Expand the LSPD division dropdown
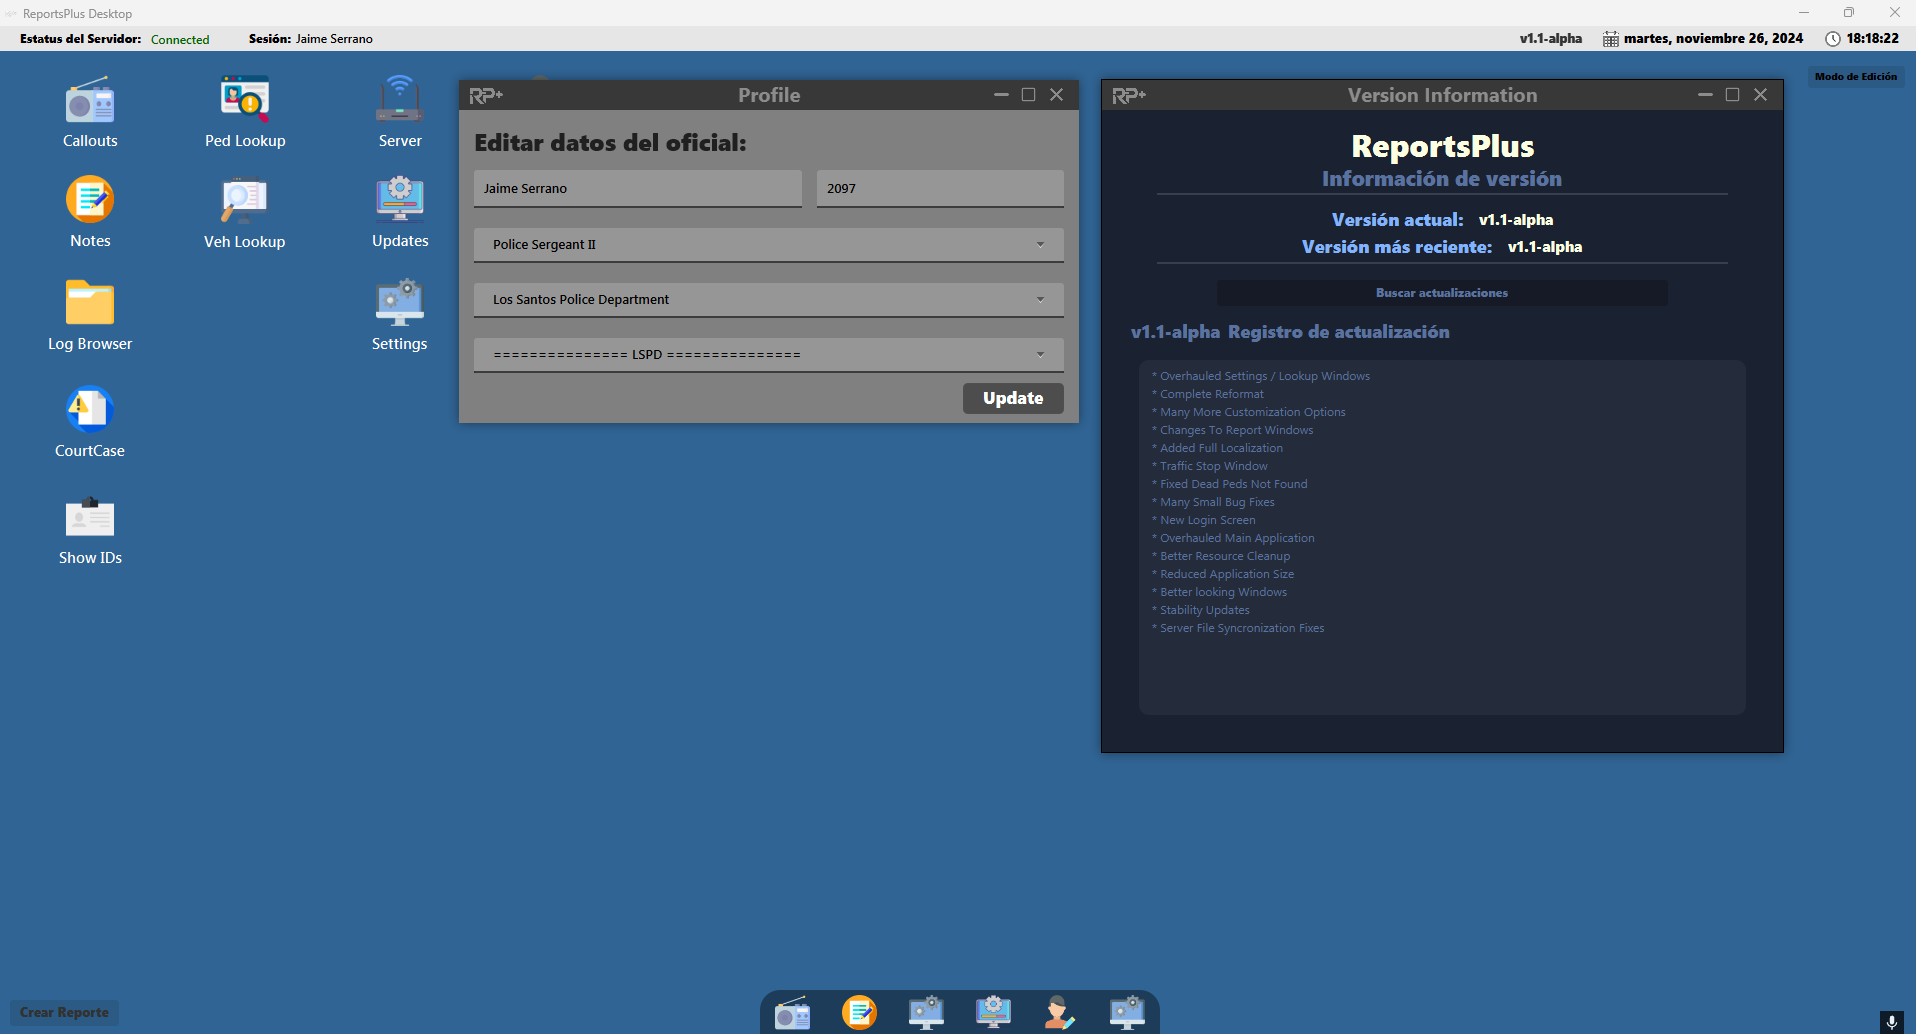1916x1034 pixels. [768, 355]
